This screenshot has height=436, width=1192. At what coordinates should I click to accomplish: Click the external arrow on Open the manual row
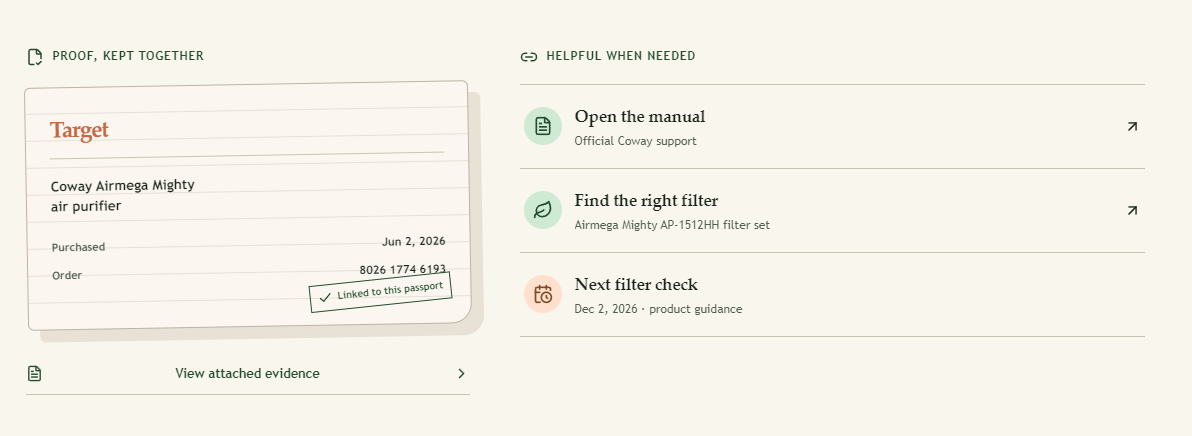click(x=1132, y=127)
